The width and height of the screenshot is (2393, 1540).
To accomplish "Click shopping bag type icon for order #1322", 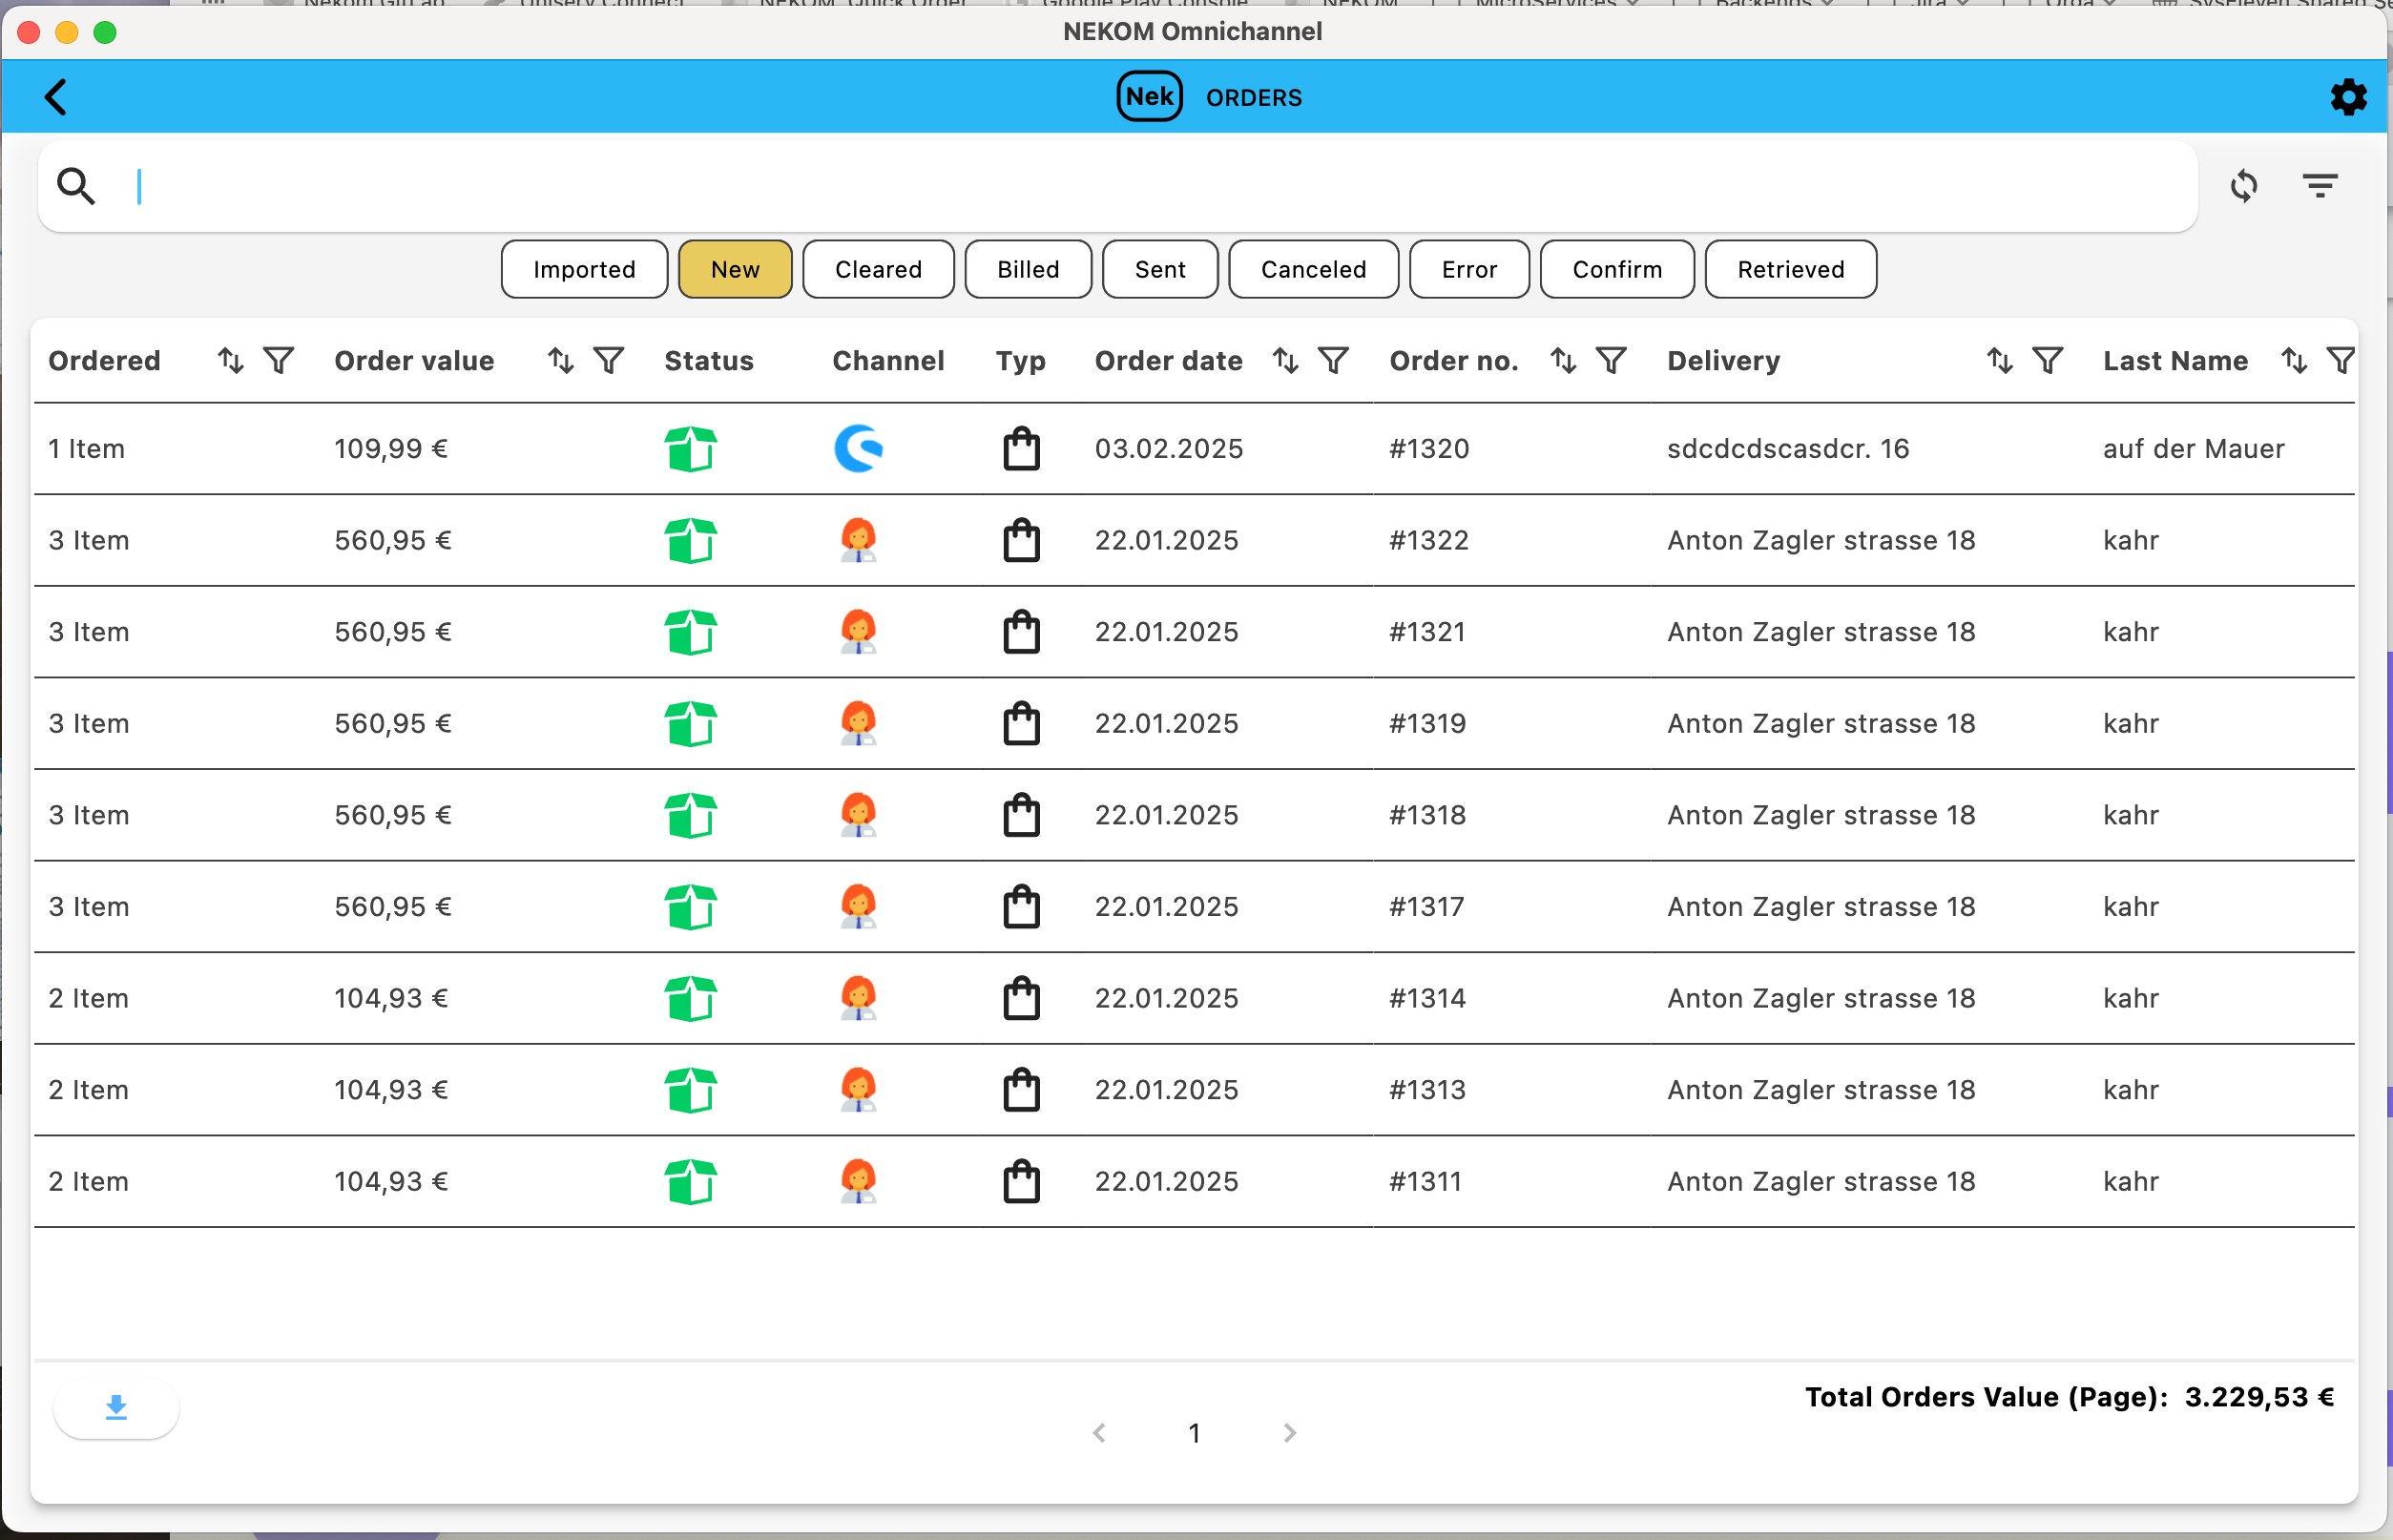I will (1021, 540).
